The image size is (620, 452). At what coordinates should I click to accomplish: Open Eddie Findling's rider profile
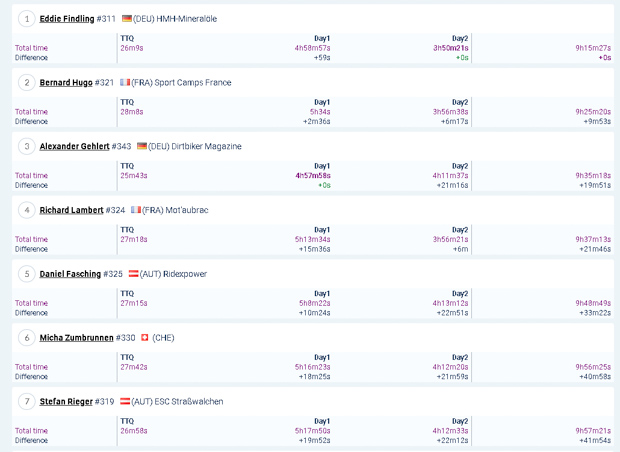(x=67, y=19)
